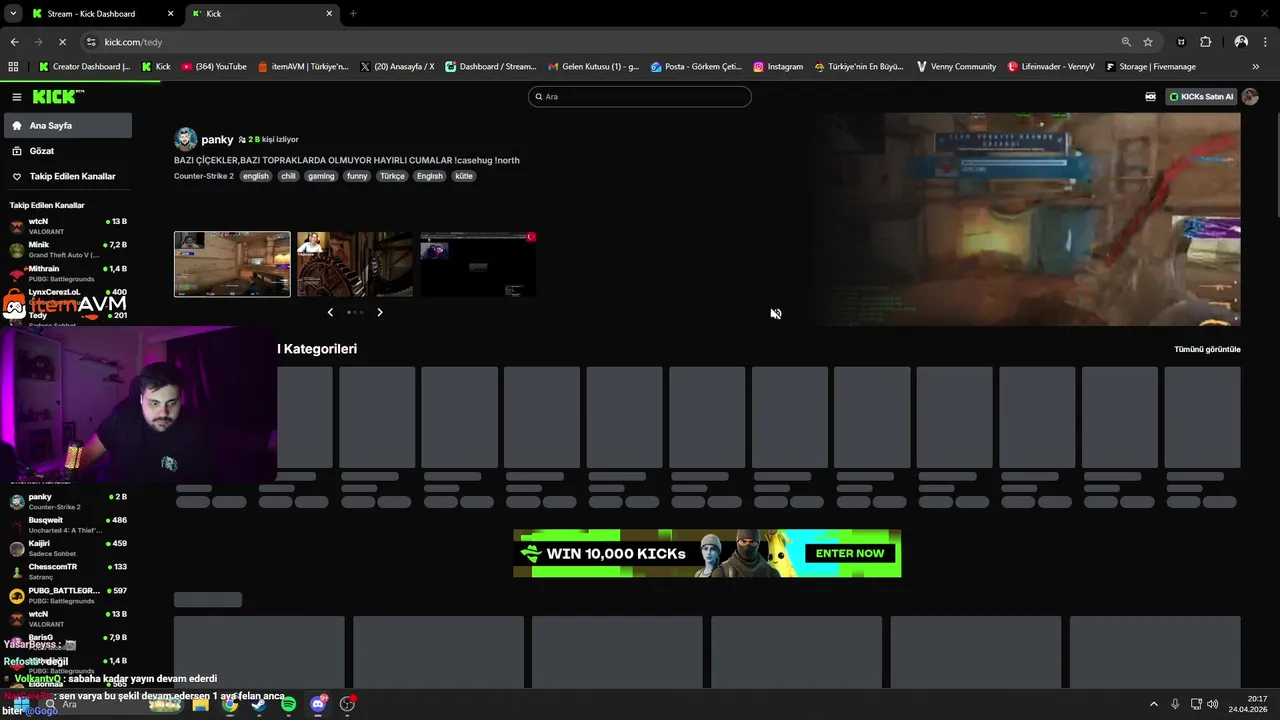Open a new browser tab
Screen dimensions: 1280x720
point(353,14)
